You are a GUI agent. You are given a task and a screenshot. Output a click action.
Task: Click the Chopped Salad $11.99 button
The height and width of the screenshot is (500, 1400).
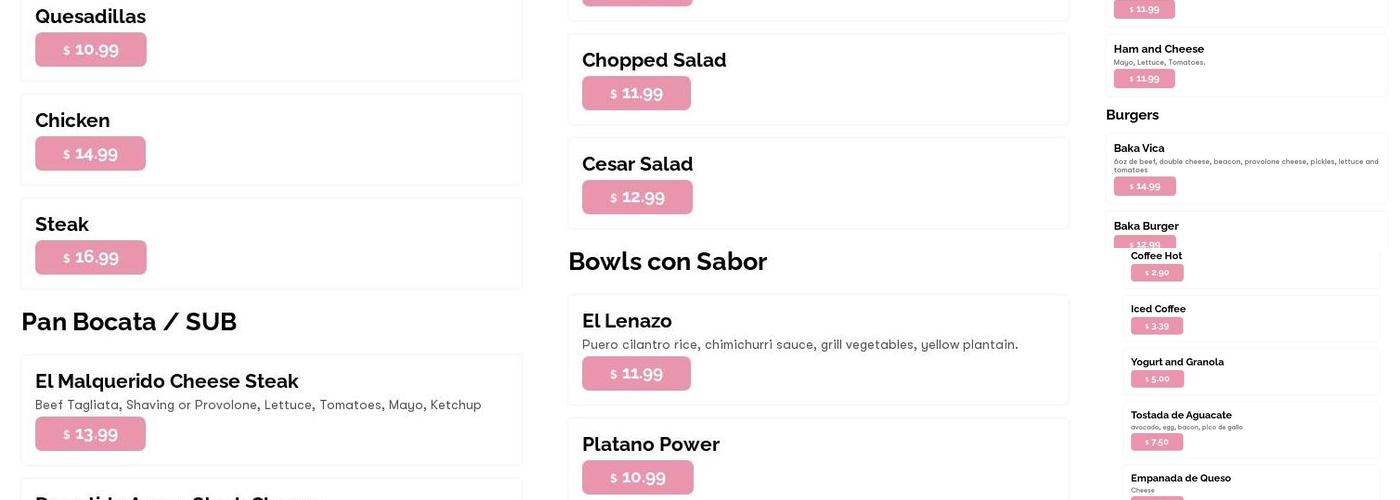tap(636, 94)
